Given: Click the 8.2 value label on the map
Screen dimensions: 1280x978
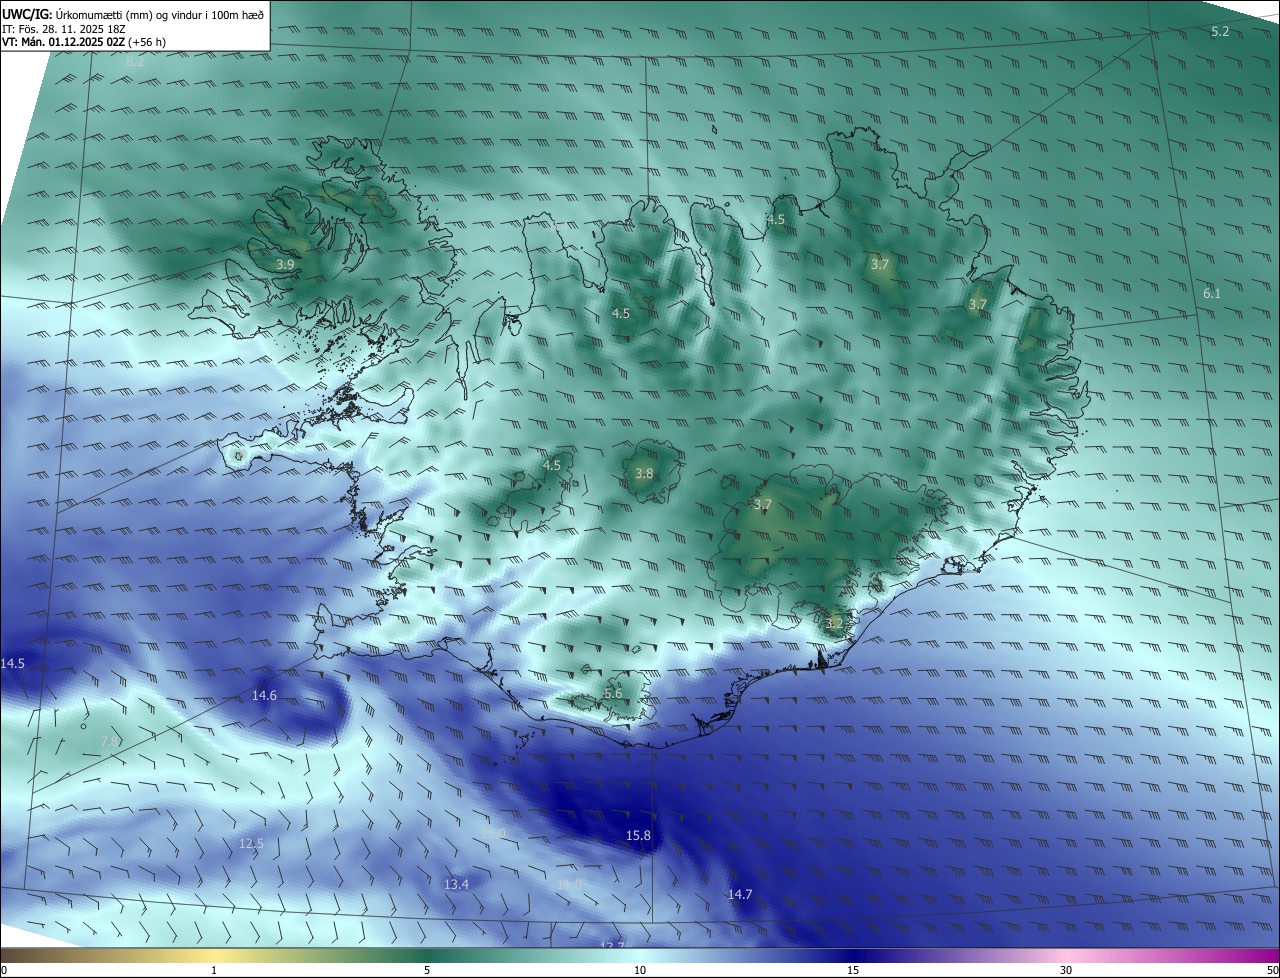Looking at the screenshot, I should pos(135,62).
